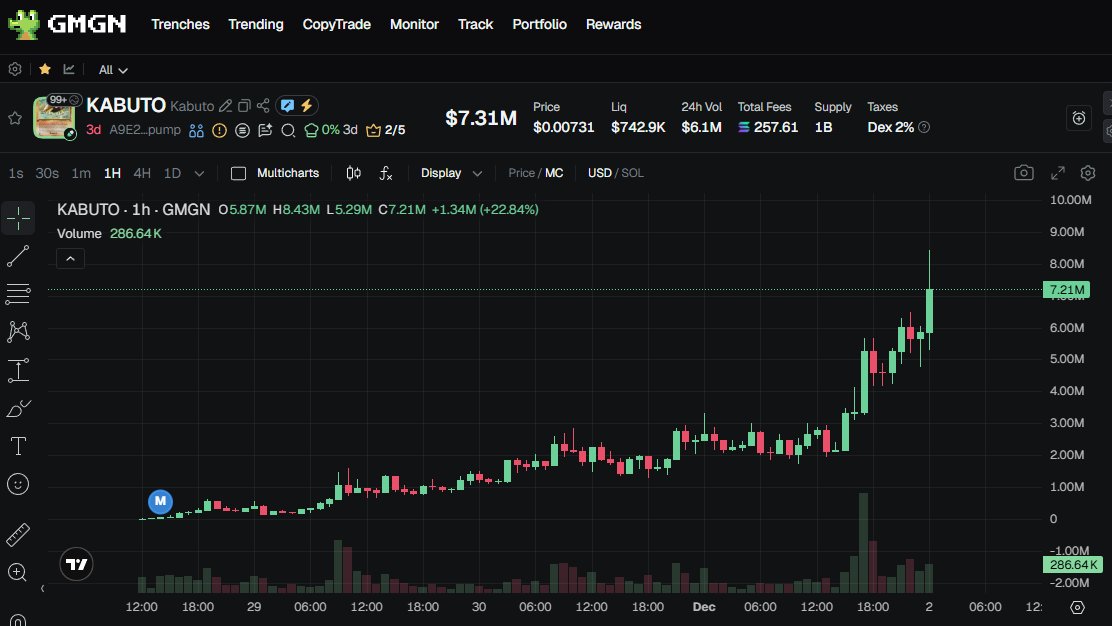The width and height of the screenshot is (1112, 626).
Task: Open the Trenches page
Action: point(180,24)
